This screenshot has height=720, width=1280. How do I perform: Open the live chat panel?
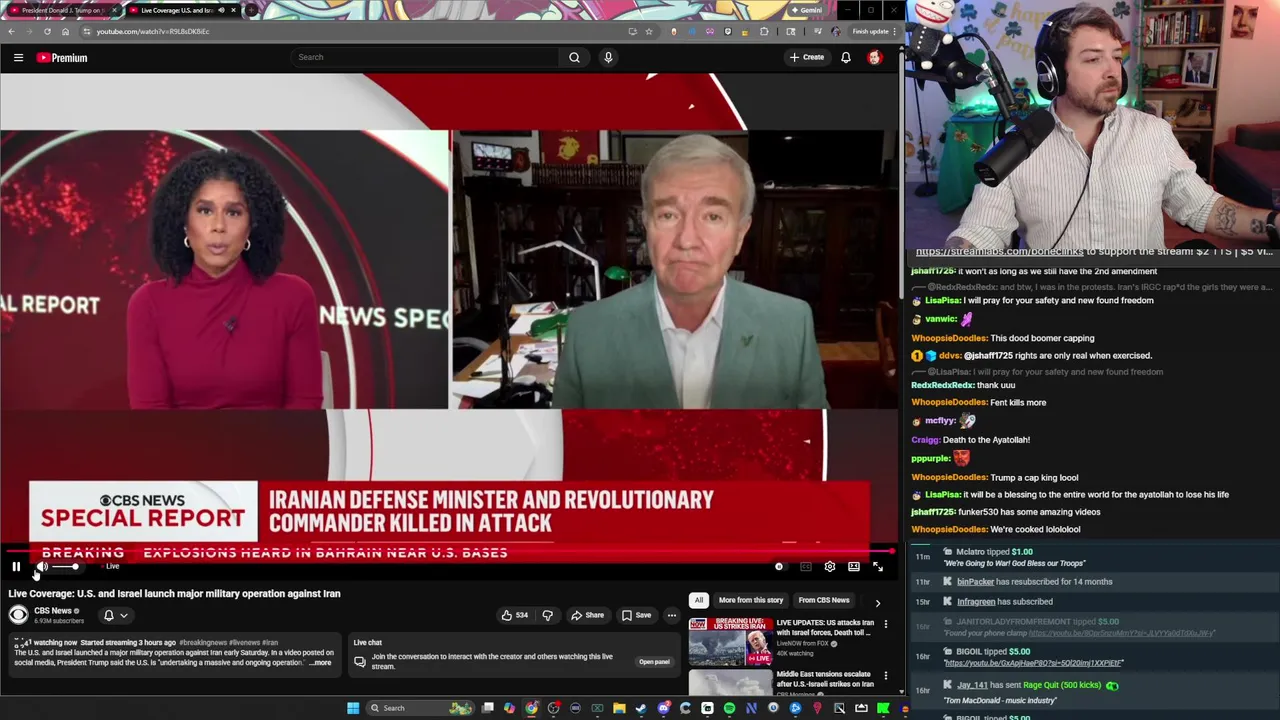pyautogui.click(x=654, y=662)
